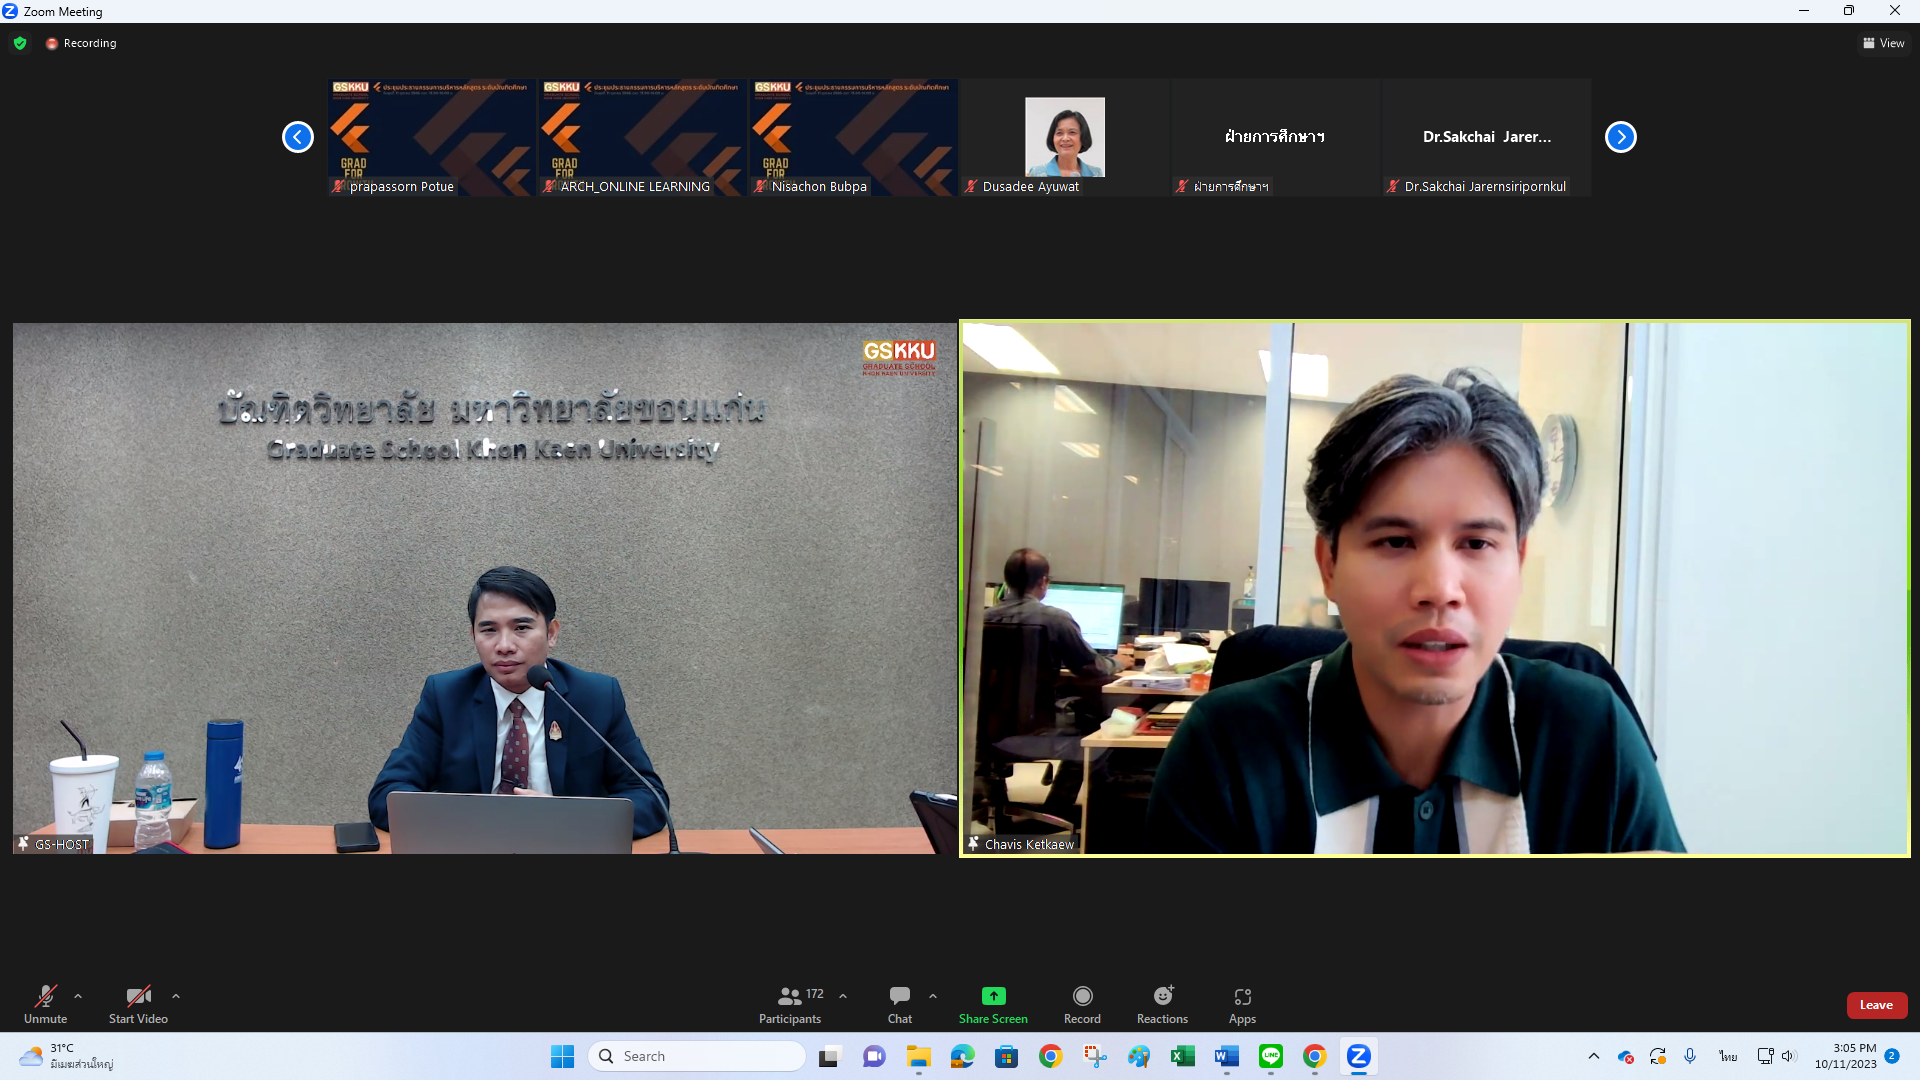Go to the previous page of participant thumbnails
The image size is (1920, 1080).
pos(298,137)
